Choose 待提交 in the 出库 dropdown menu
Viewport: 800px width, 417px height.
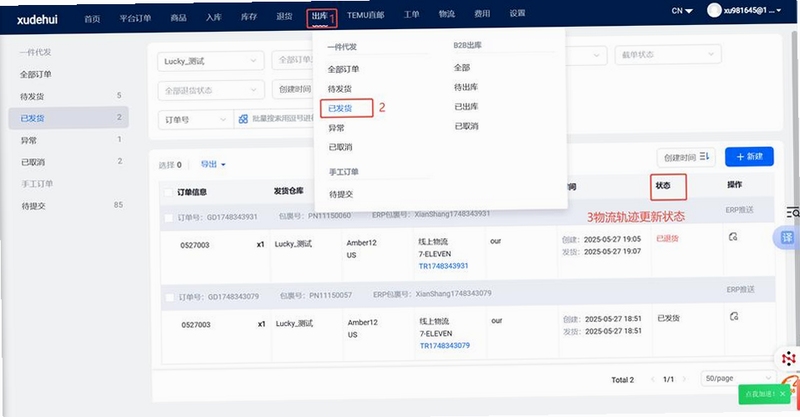[341, 194]
